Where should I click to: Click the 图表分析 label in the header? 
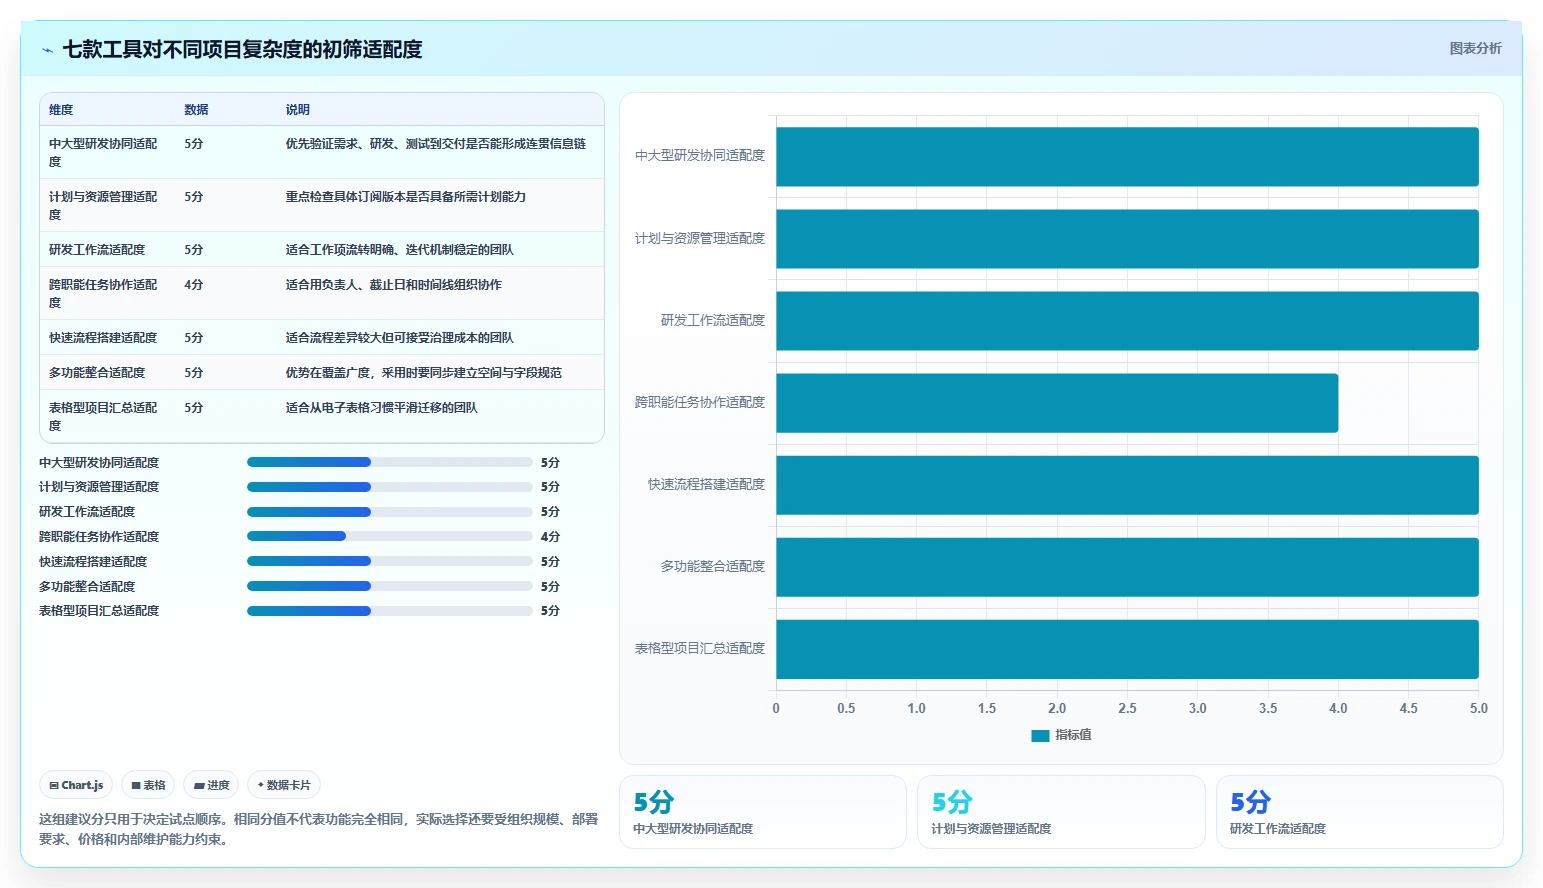(1475, 48)
